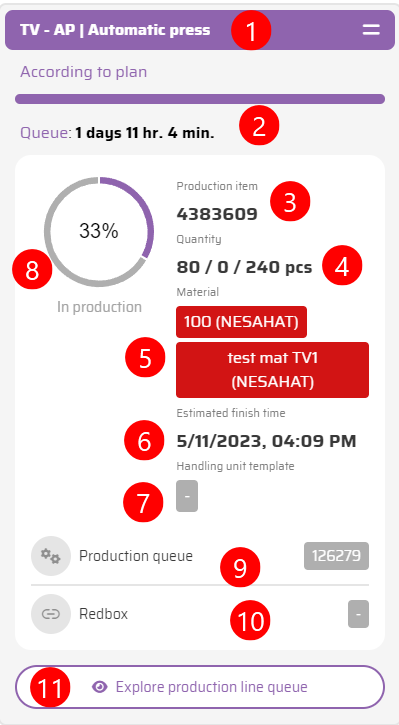Click the Handling unit template dash badge
This screenshot has width=399, height=725.
[x=187, y=496]
